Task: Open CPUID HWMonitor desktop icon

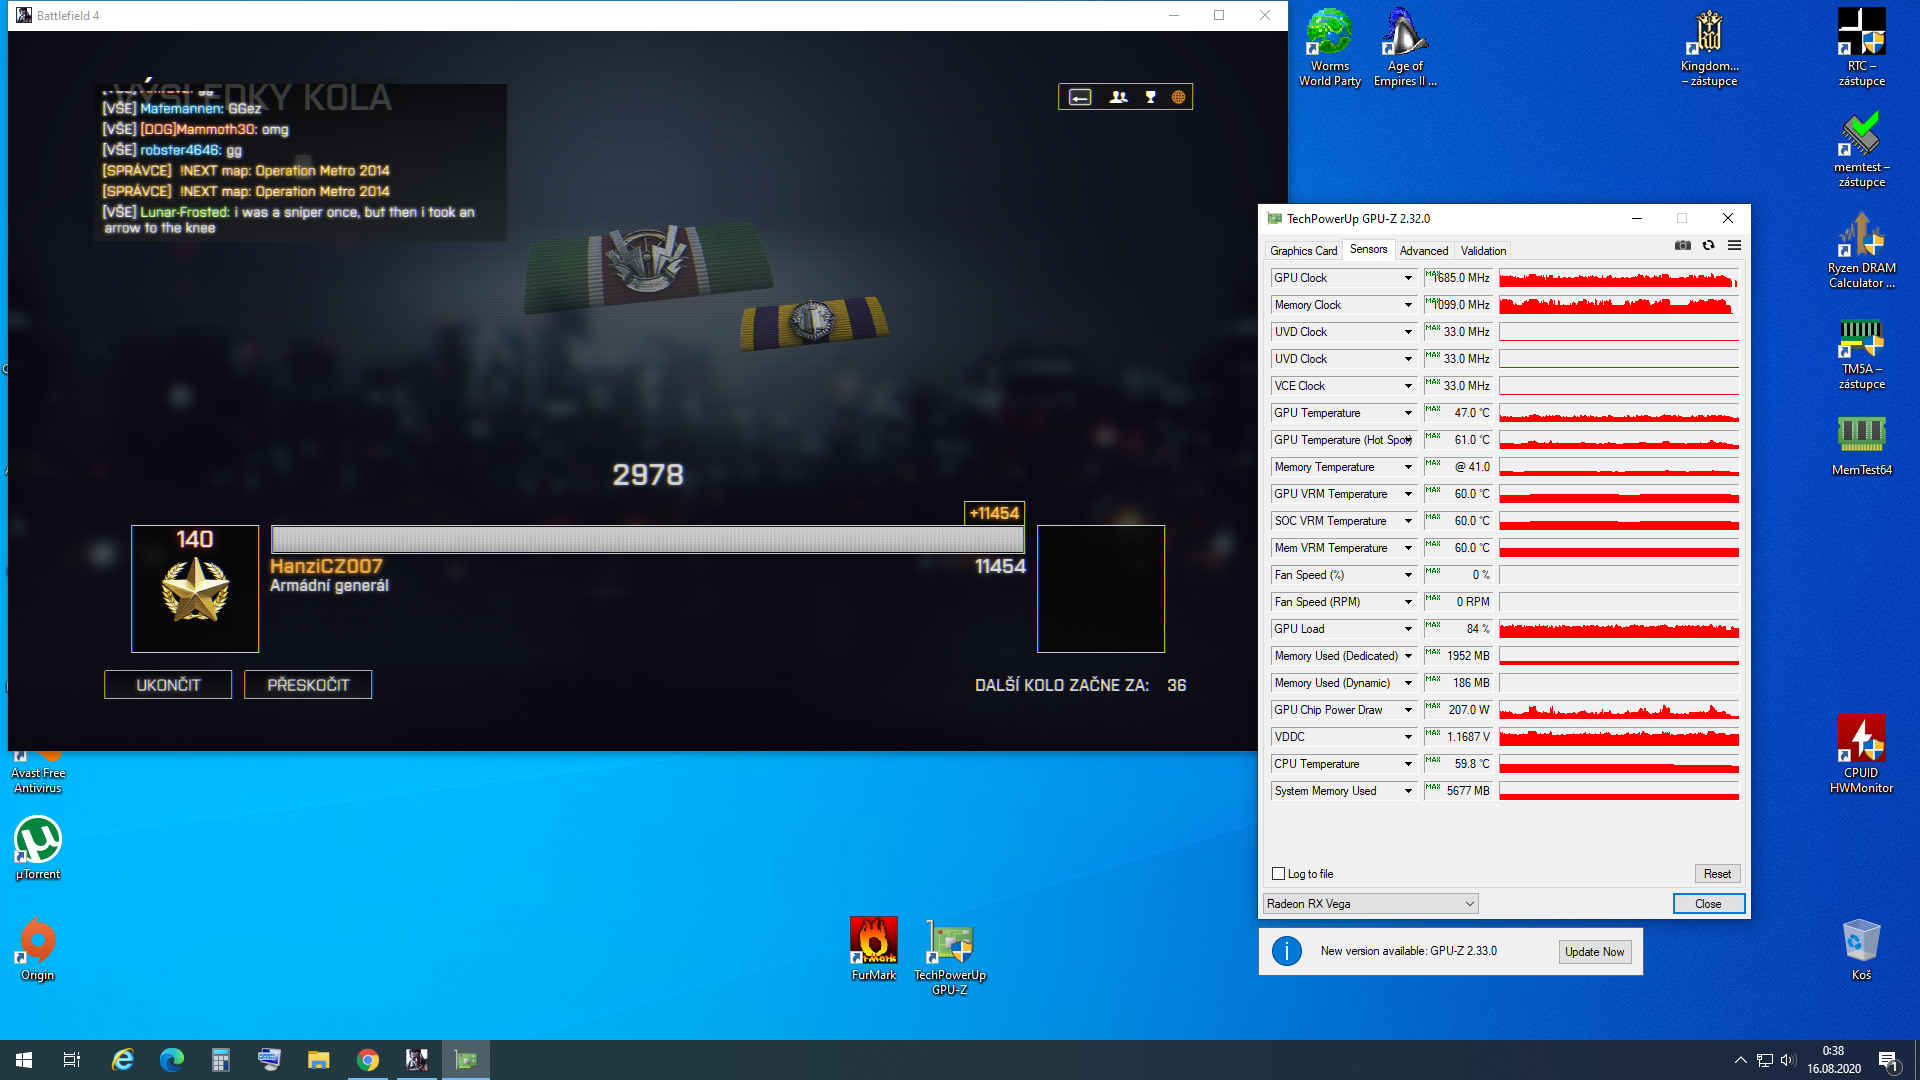Action: (x=1862, y=754)
